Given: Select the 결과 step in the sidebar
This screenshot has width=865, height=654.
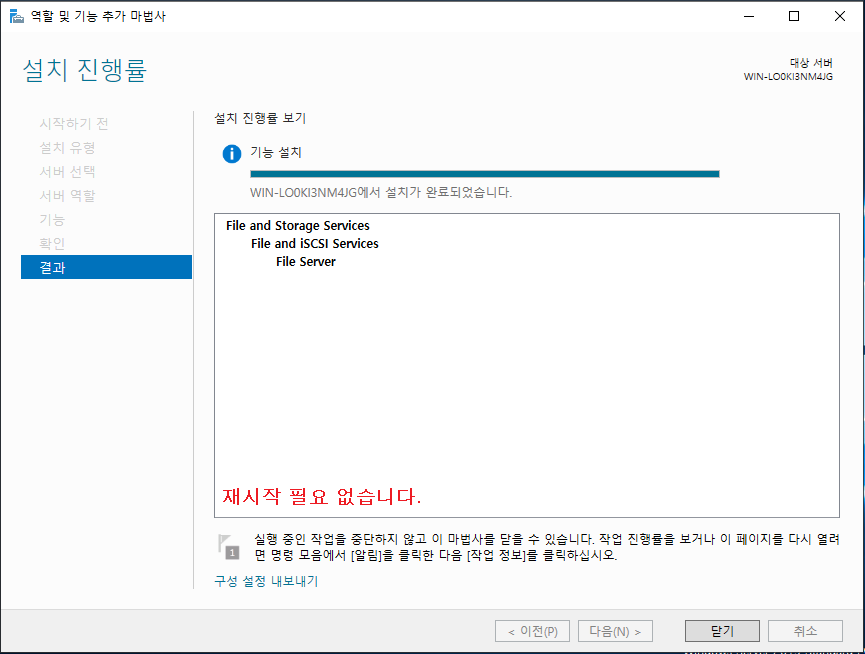Looking at the screenshot, I should [x=106, y=267].
